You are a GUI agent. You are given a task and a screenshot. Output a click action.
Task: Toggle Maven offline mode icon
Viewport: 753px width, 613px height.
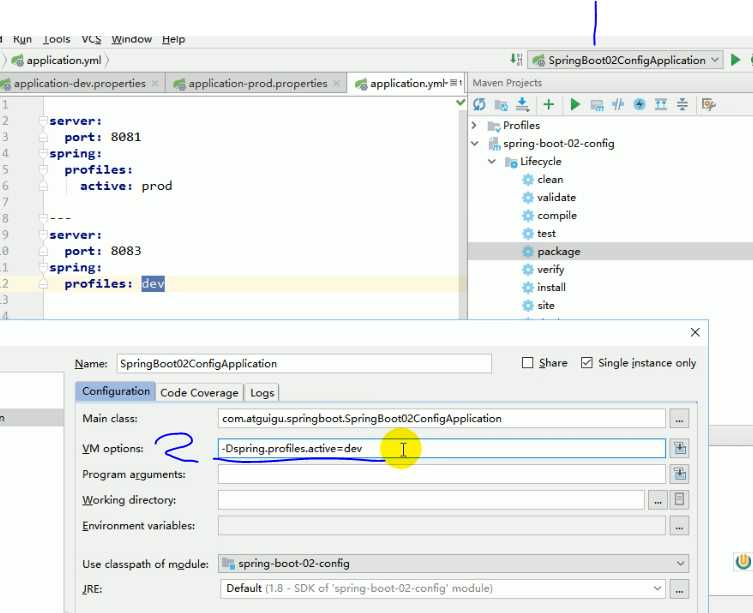click(618, 104)
